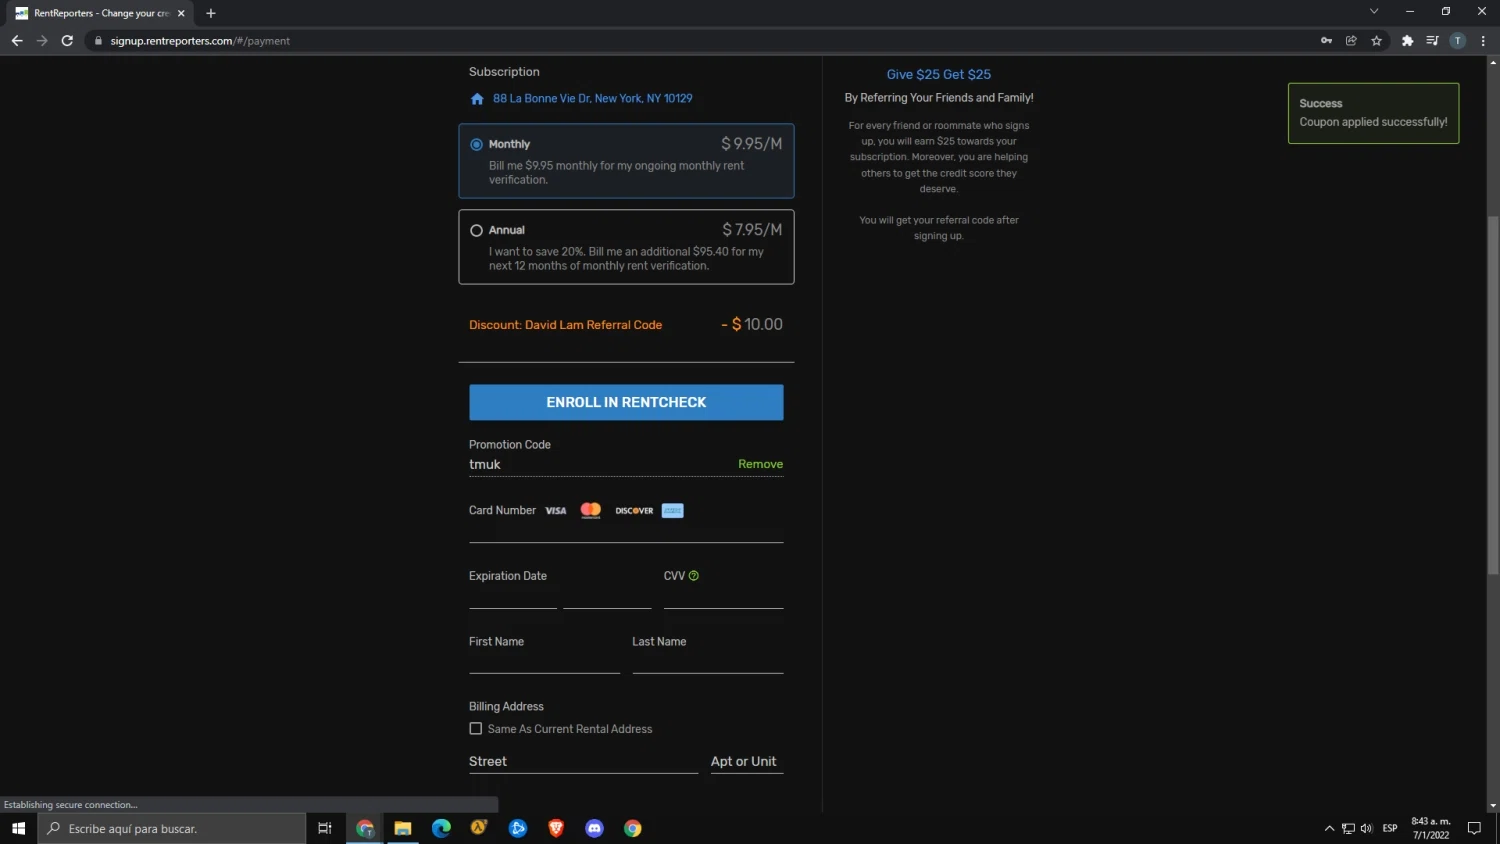1500x844 pixels.
Task: View site info via the padlock icon
Action: (98, 41)
